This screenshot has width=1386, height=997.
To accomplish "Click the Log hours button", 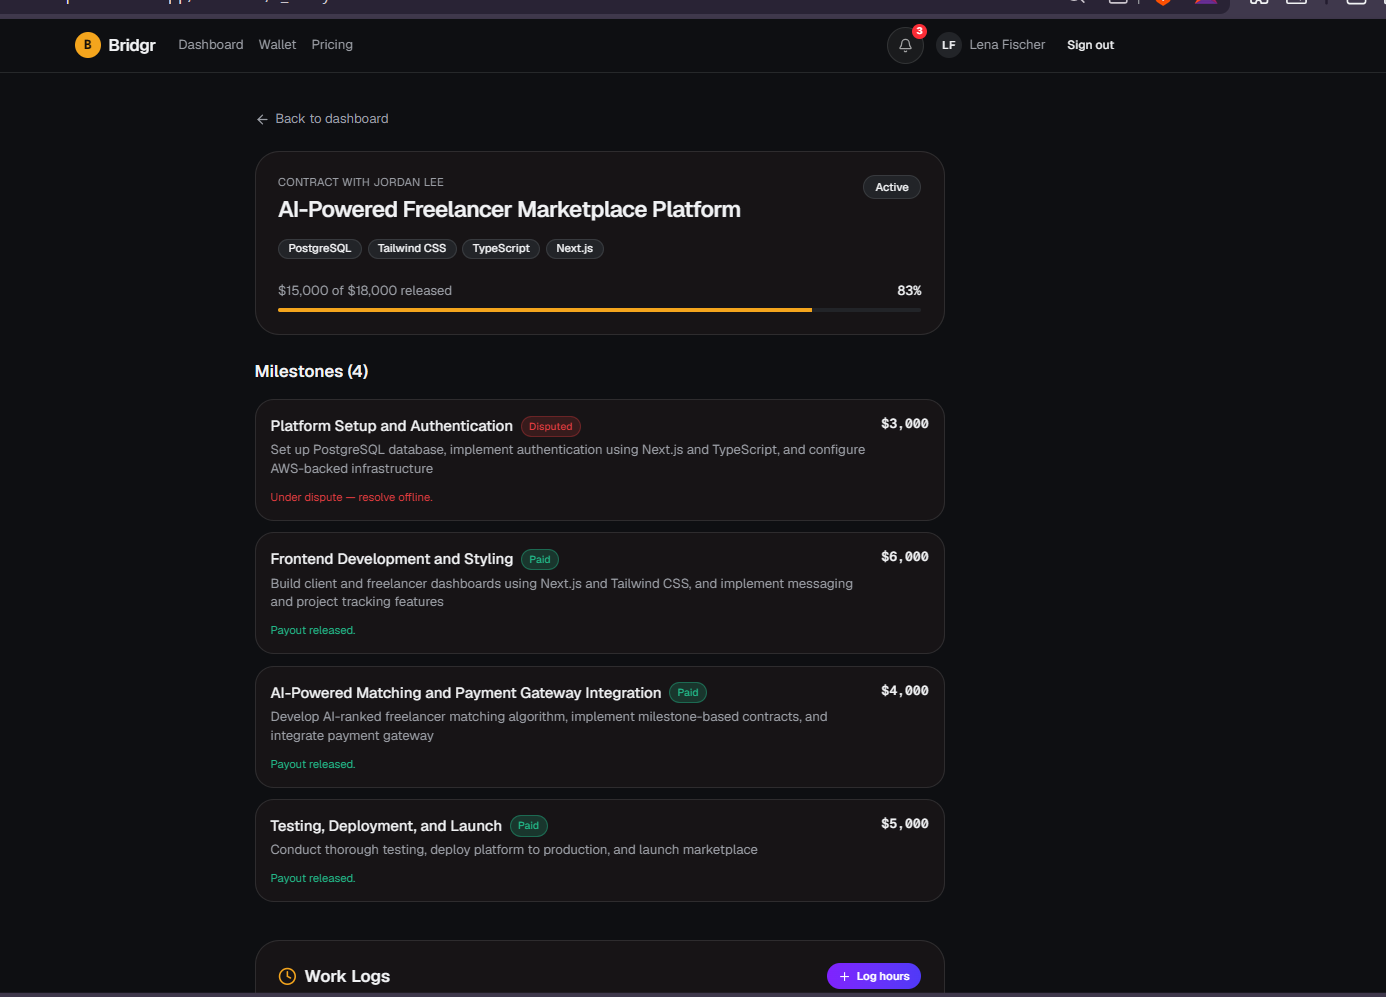I will click(x=874, y=976).
